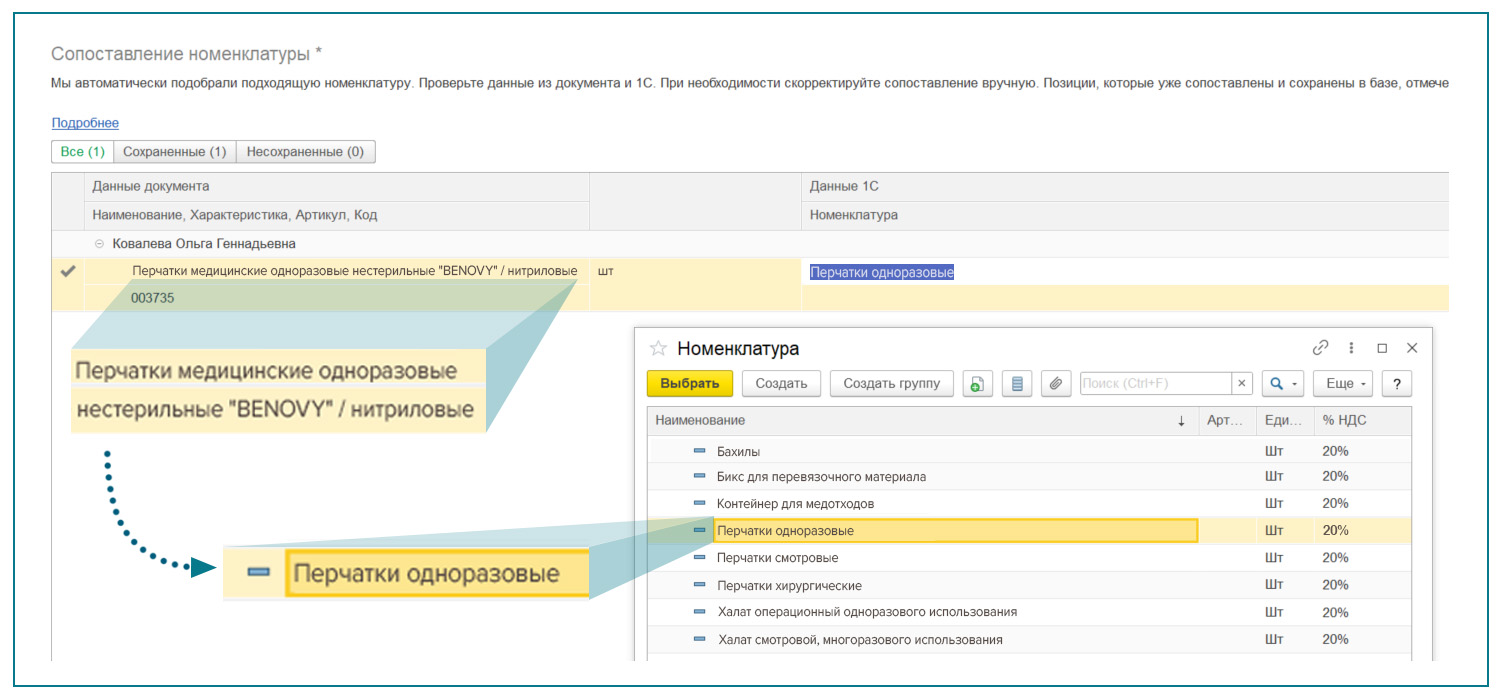Screen dimensions: 1500x700
Task: Open the magnifier search dropdown
Action: (1282, 384)
